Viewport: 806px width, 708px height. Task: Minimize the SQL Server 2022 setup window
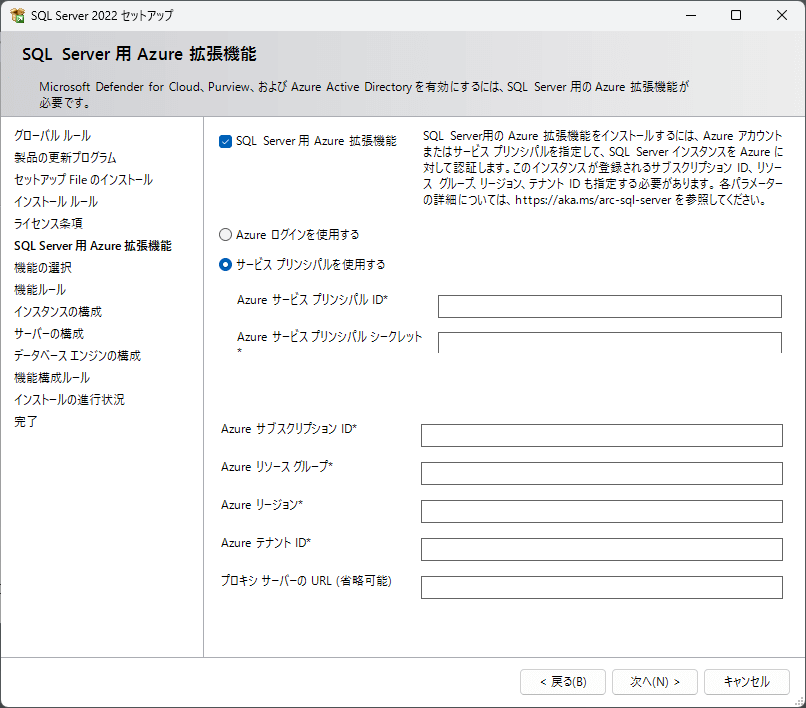pyautogui.click(x=691, y=15)
